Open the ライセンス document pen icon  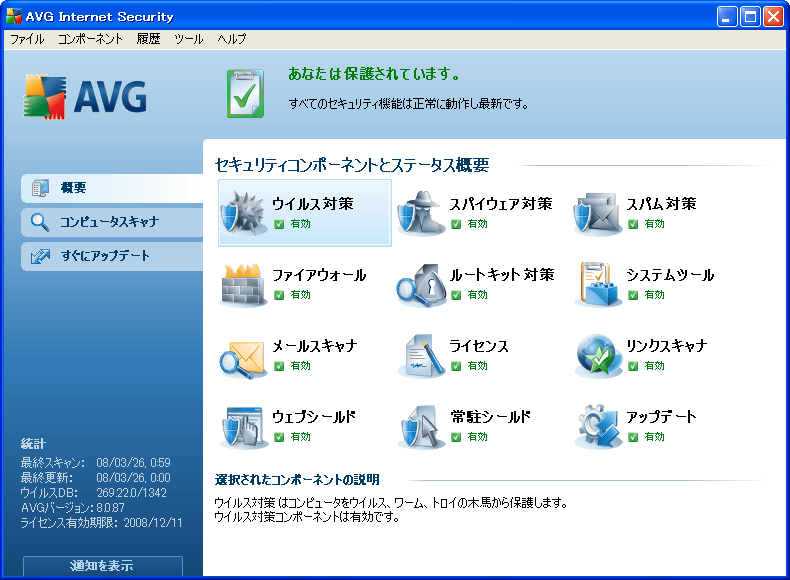click(421, 356)
